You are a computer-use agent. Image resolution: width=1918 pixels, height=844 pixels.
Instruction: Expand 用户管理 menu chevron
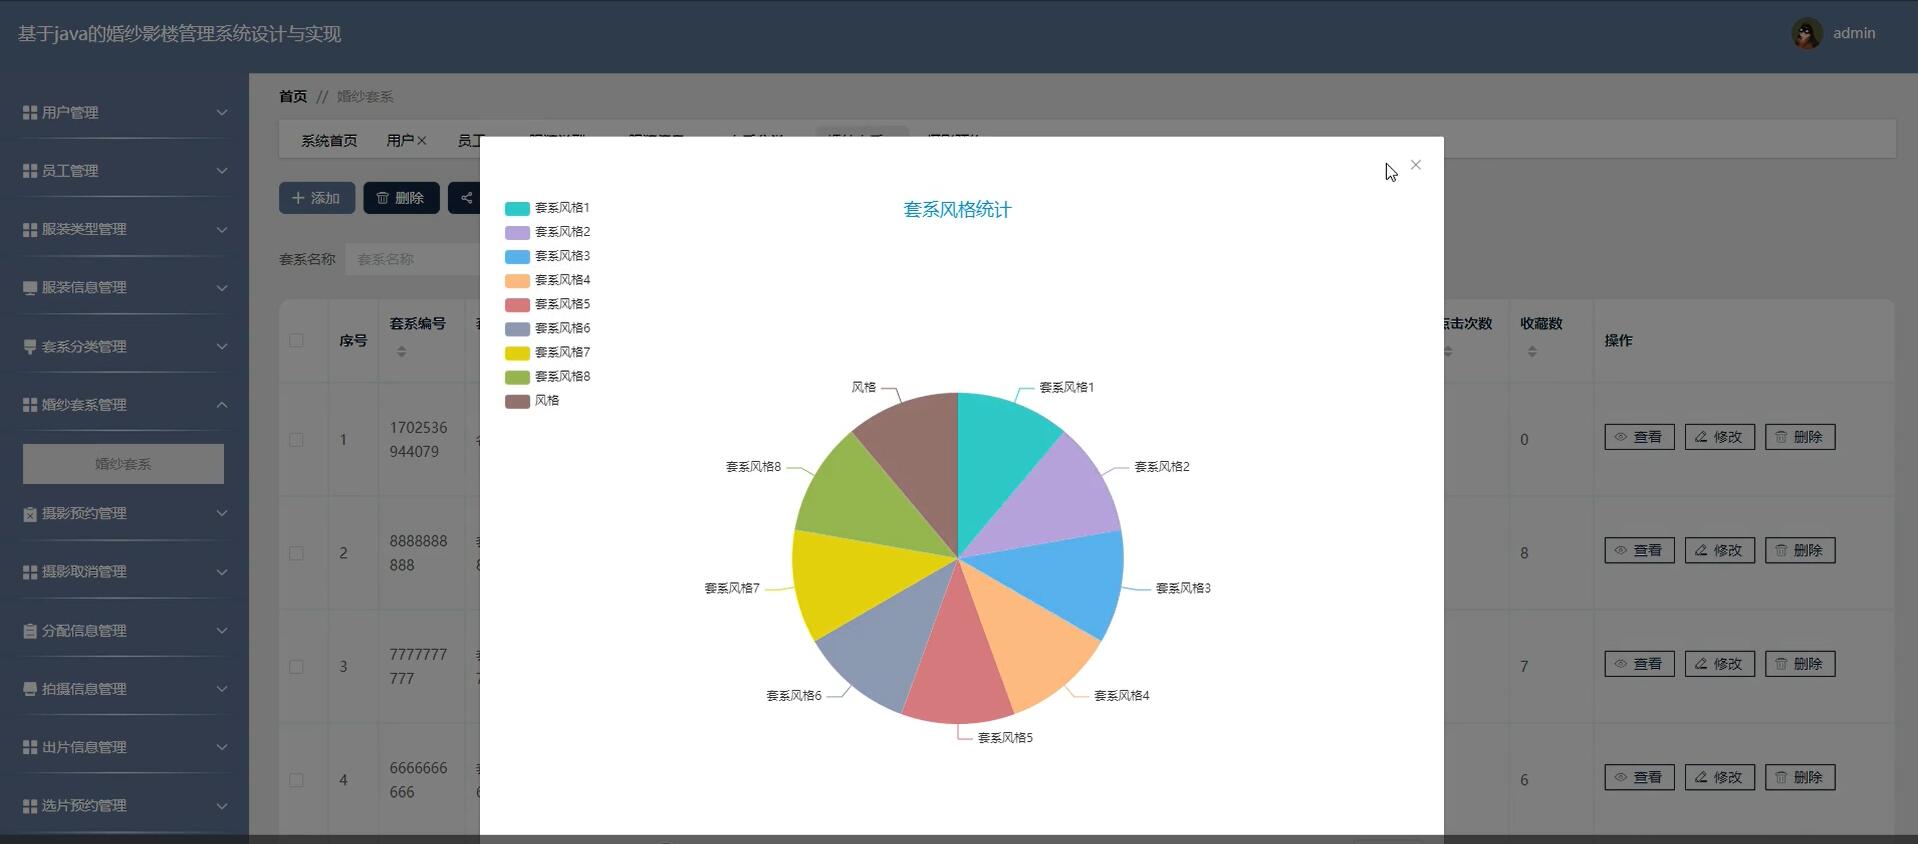pos(222,113)
